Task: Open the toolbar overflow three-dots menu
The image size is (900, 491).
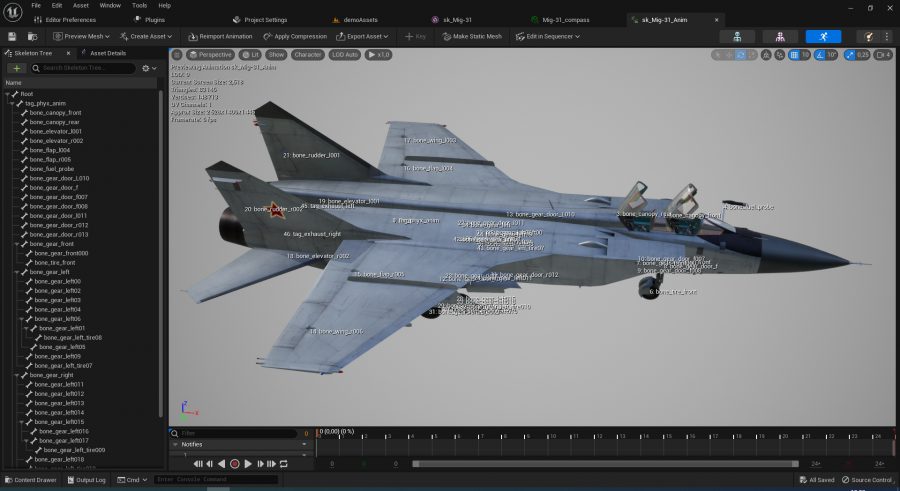Action: (x=886, y=37)
